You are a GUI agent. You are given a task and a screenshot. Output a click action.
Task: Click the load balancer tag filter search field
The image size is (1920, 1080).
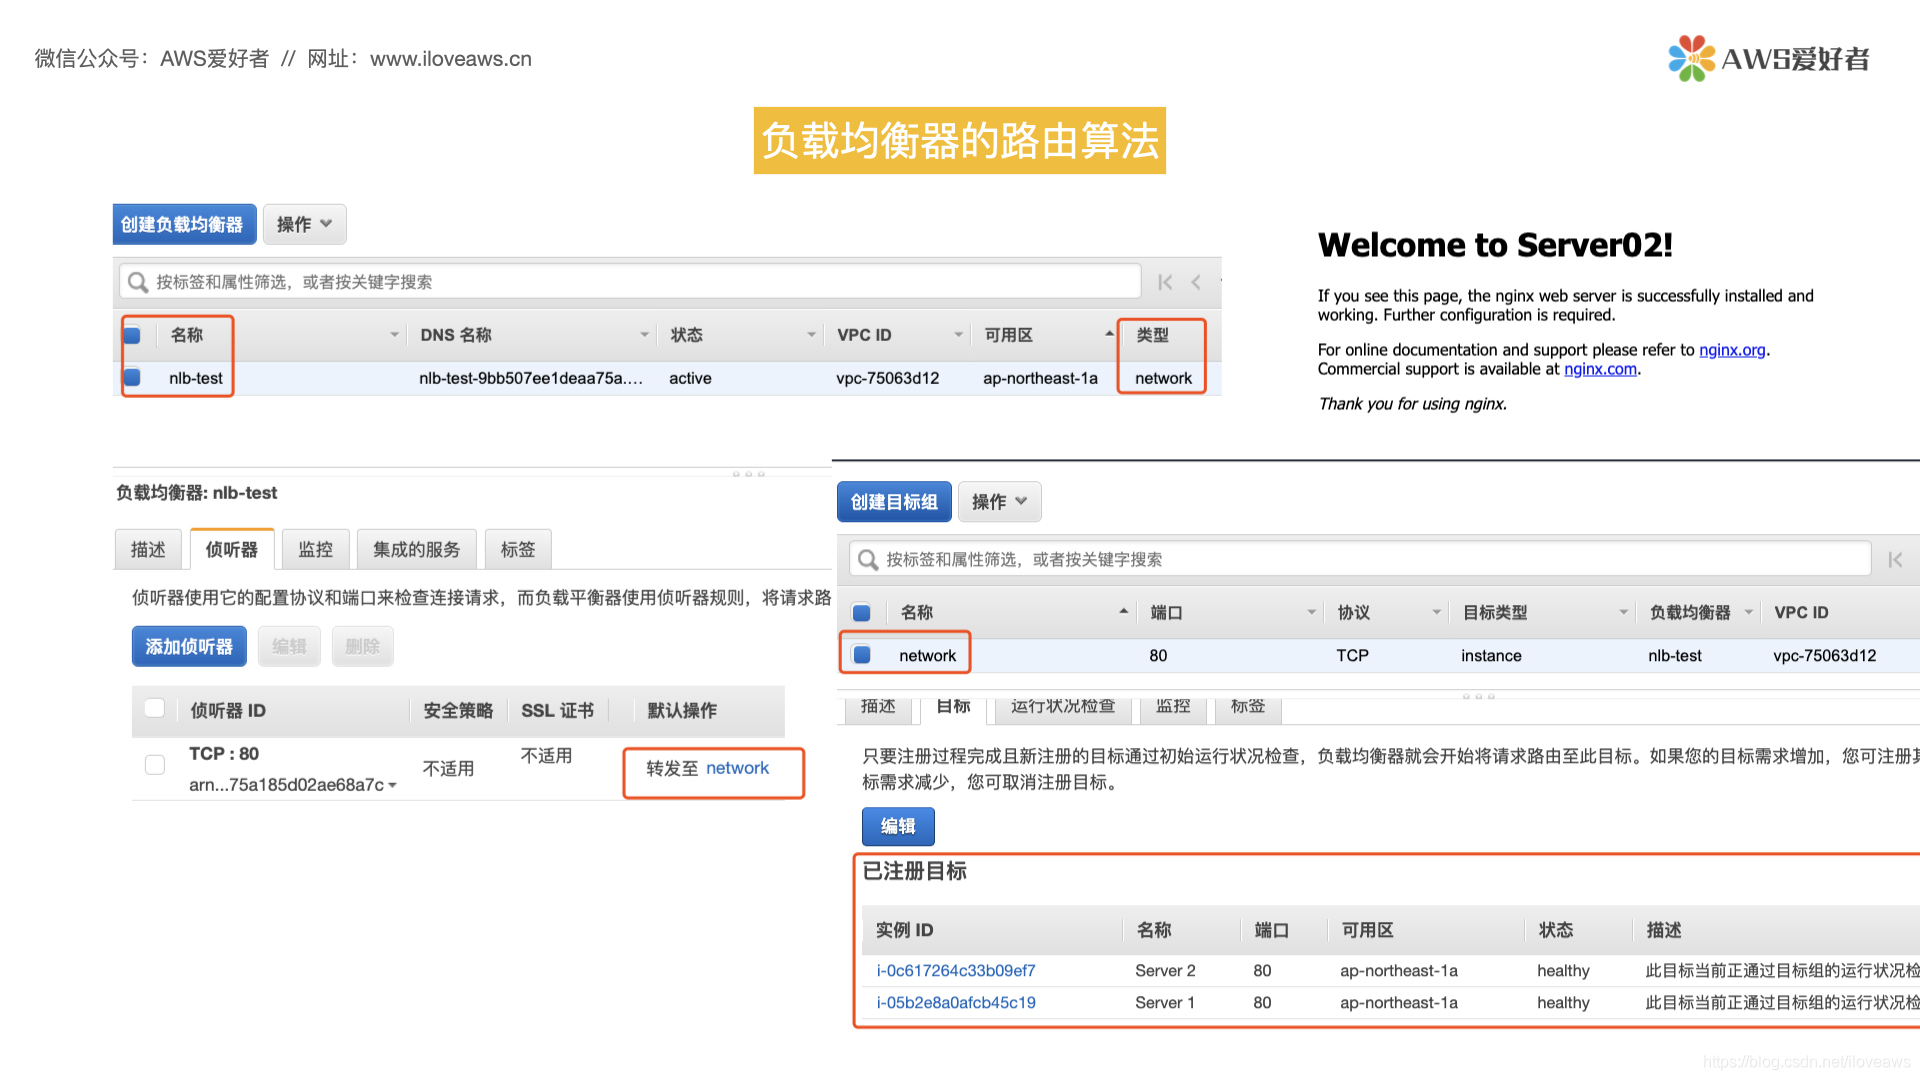[x=640, y=282]
